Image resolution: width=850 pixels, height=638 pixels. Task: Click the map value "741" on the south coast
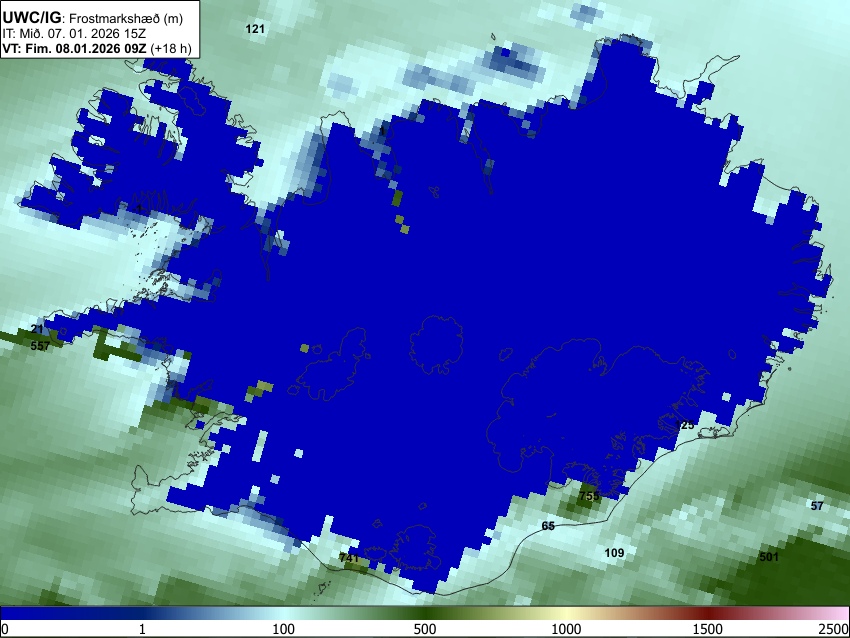[349, 557]
